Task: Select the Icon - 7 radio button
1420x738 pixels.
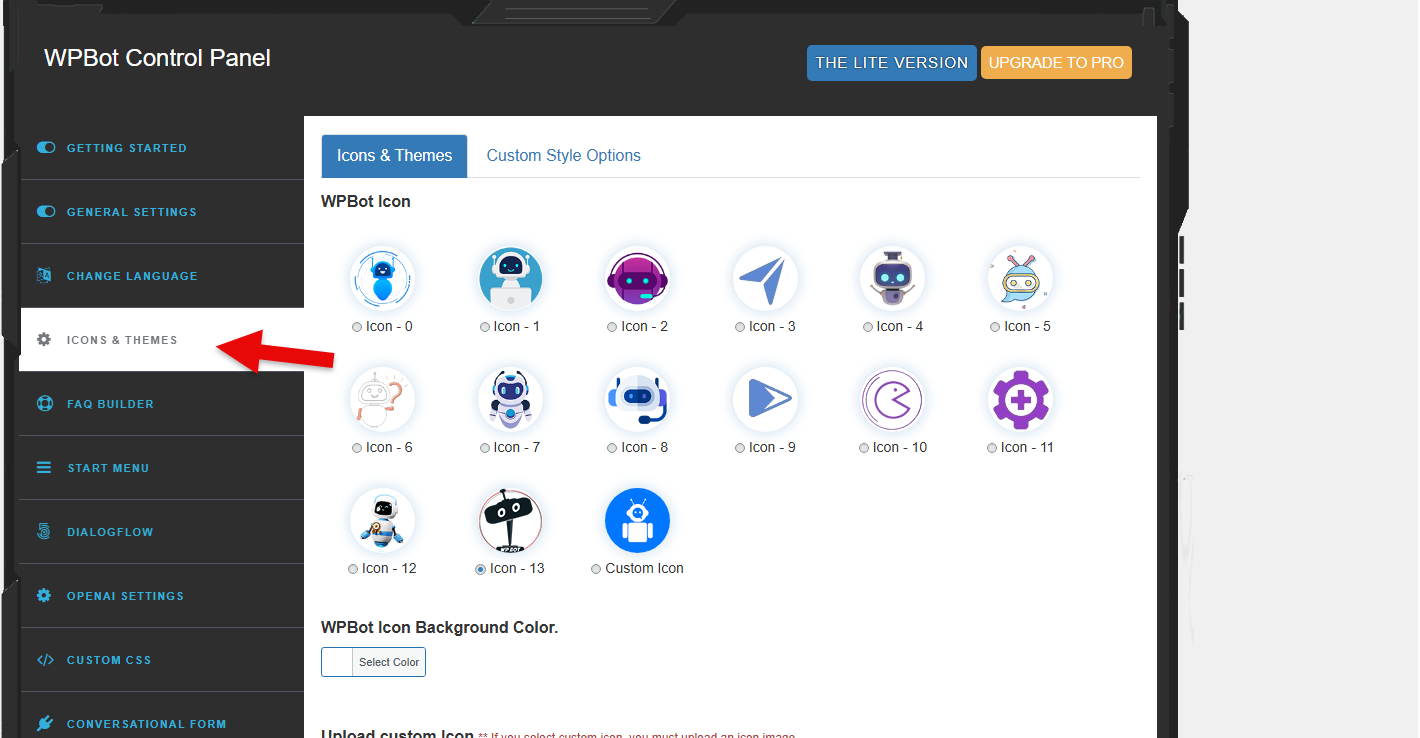Action: click(485, 448)
